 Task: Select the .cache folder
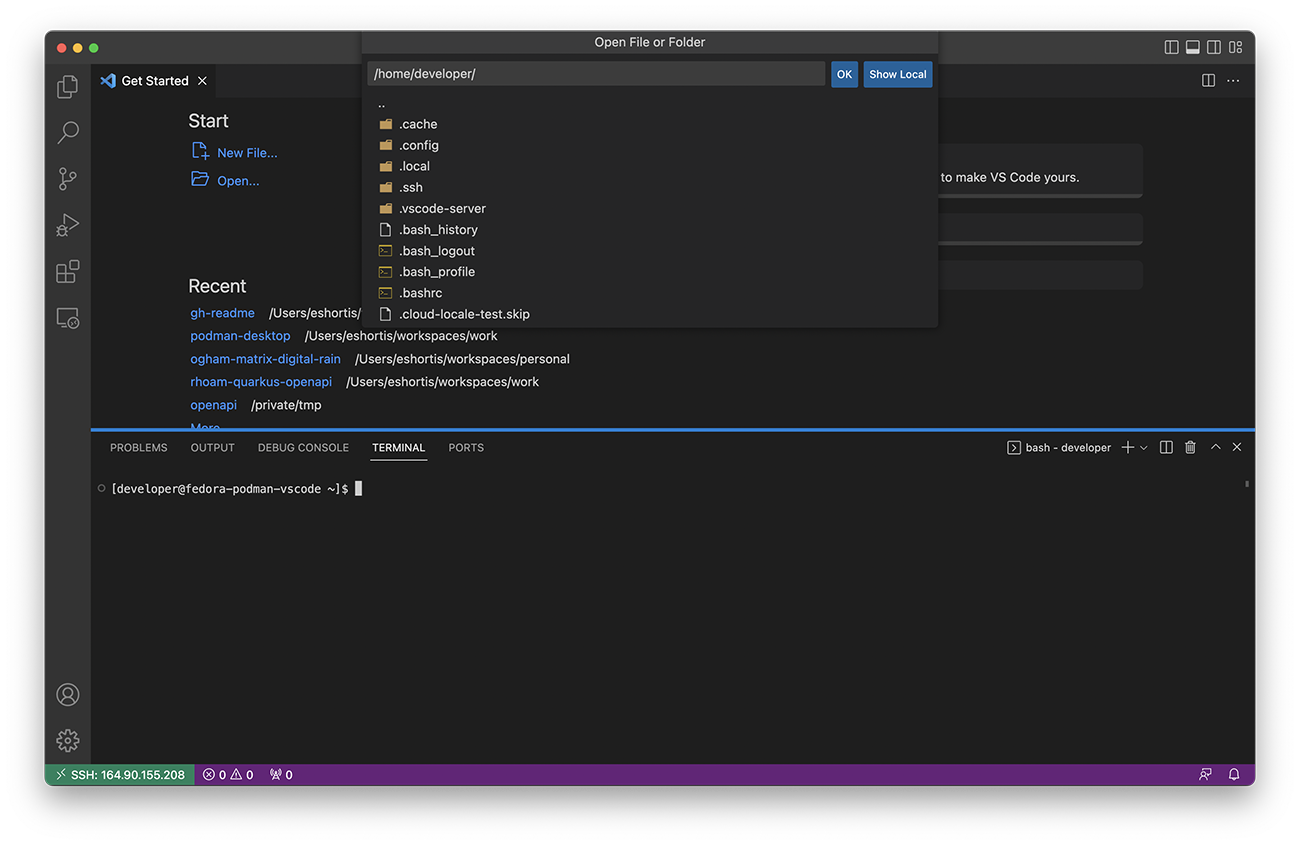[650, 124]
